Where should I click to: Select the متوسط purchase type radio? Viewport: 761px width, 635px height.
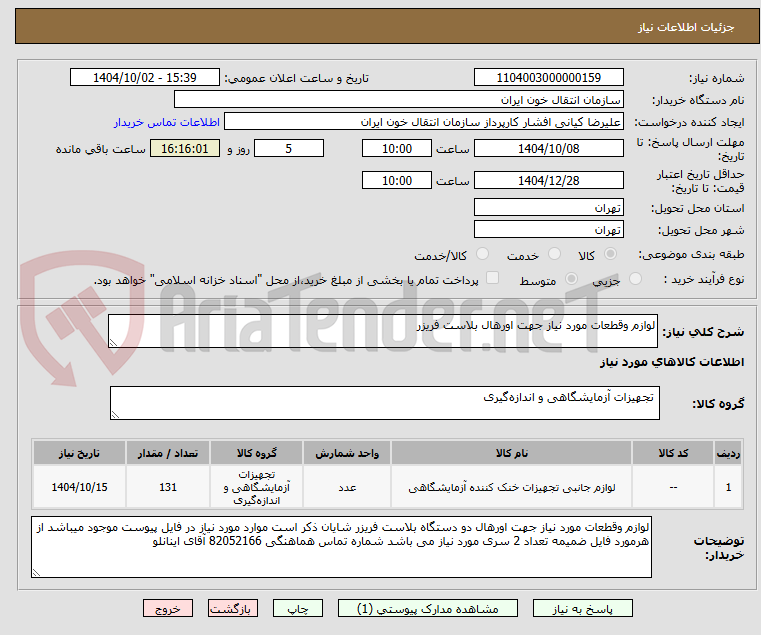(572, 279)
